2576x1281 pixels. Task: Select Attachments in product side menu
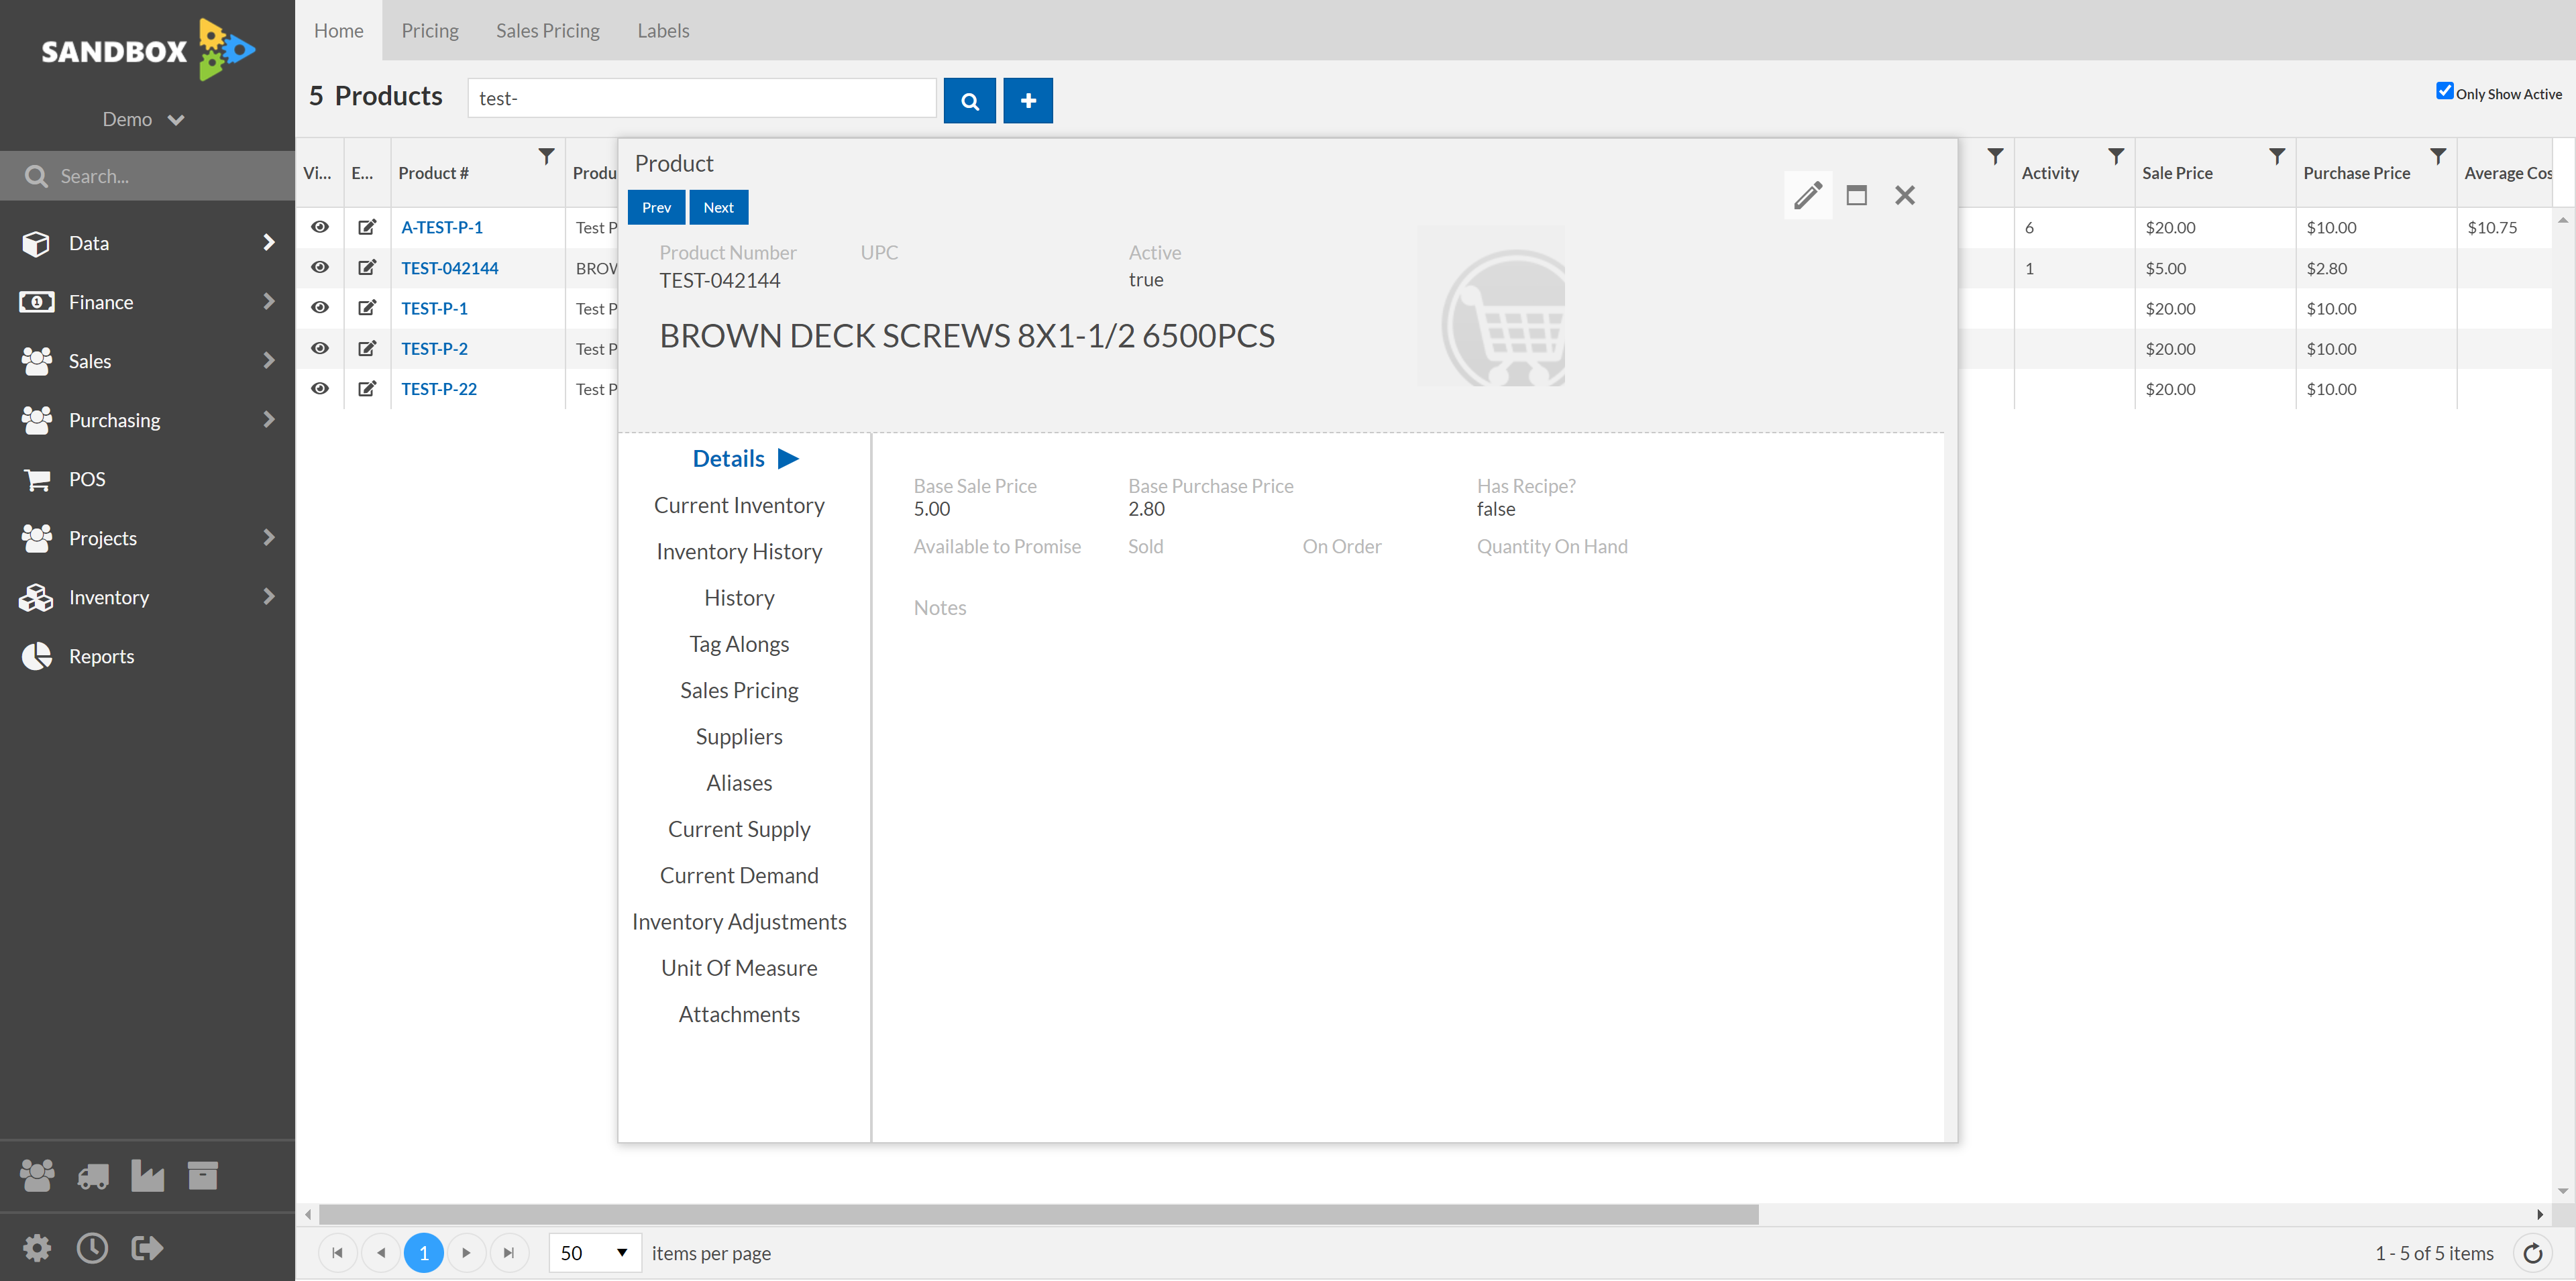pyautogui.click(x=739, y=1014)
